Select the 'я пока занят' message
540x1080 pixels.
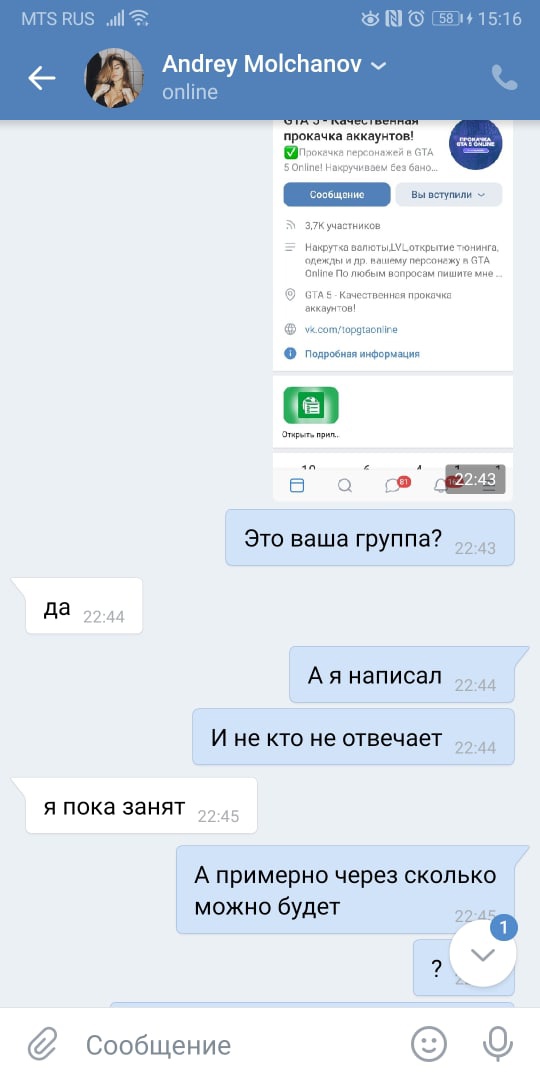[x=141, y=806]
